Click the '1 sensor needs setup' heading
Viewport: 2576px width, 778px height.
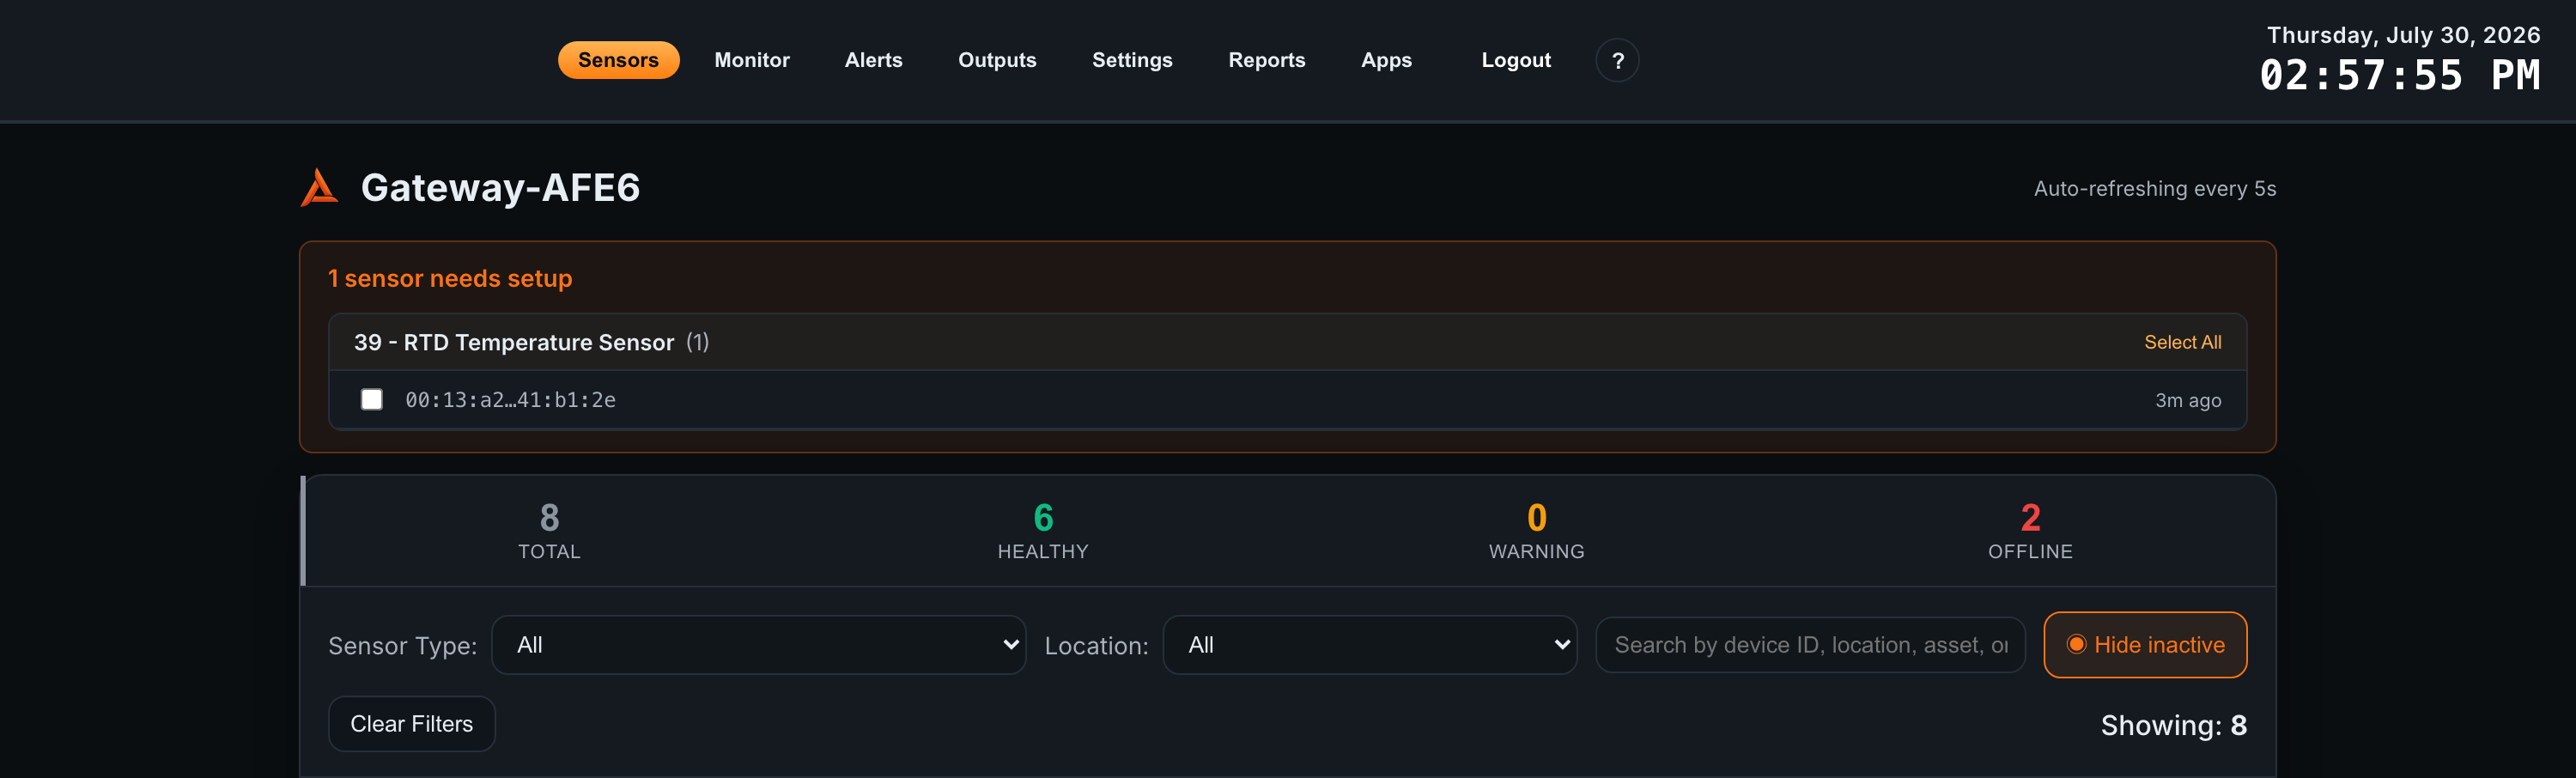tap(450, 278)
